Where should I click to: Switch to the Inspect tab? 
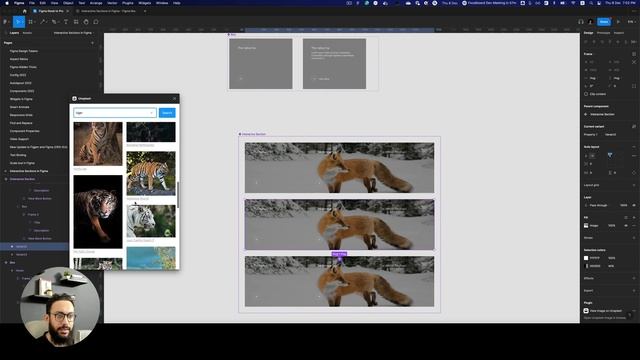(619, 33)
